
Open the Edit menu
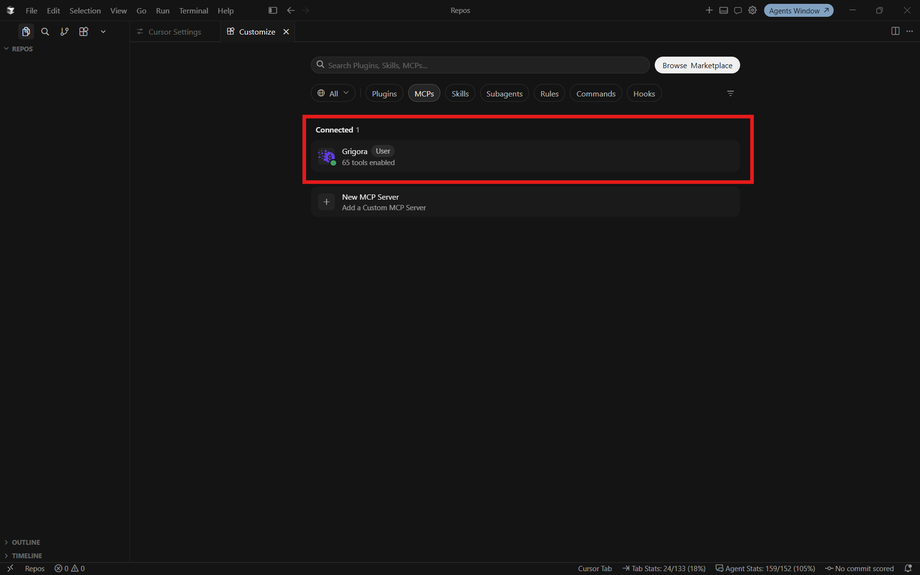click(x=53, y=11)
